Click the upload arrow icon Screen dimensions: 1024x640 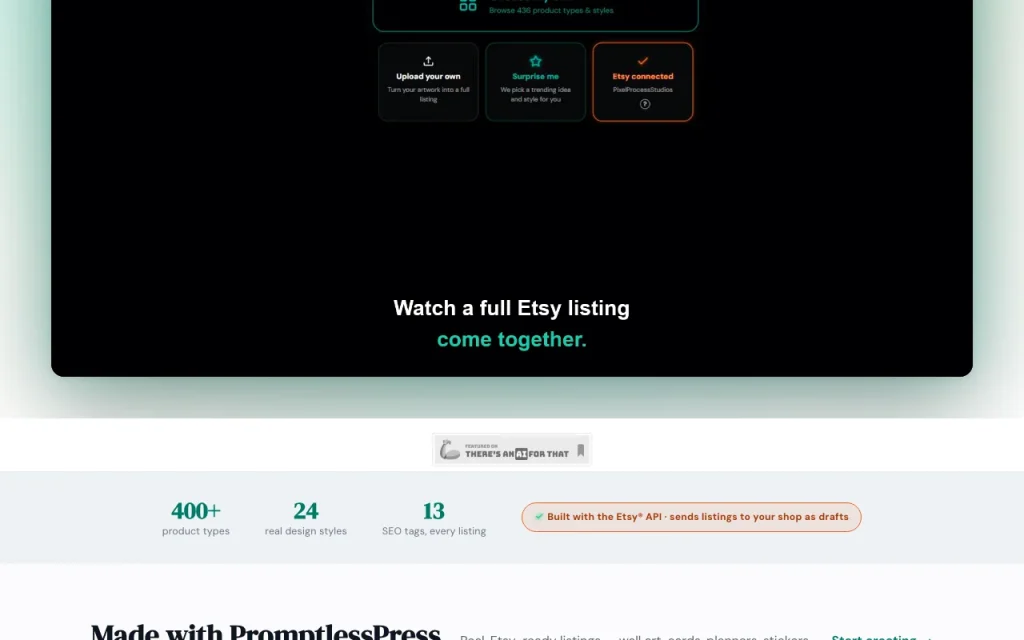[428, 61]
